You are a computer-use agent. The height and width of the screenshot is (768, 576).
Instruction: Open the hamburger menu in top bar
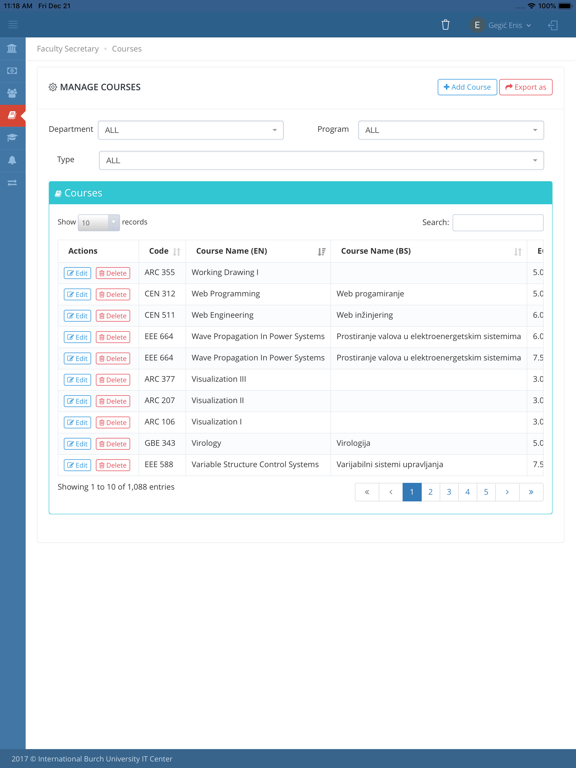click(13, 24)
